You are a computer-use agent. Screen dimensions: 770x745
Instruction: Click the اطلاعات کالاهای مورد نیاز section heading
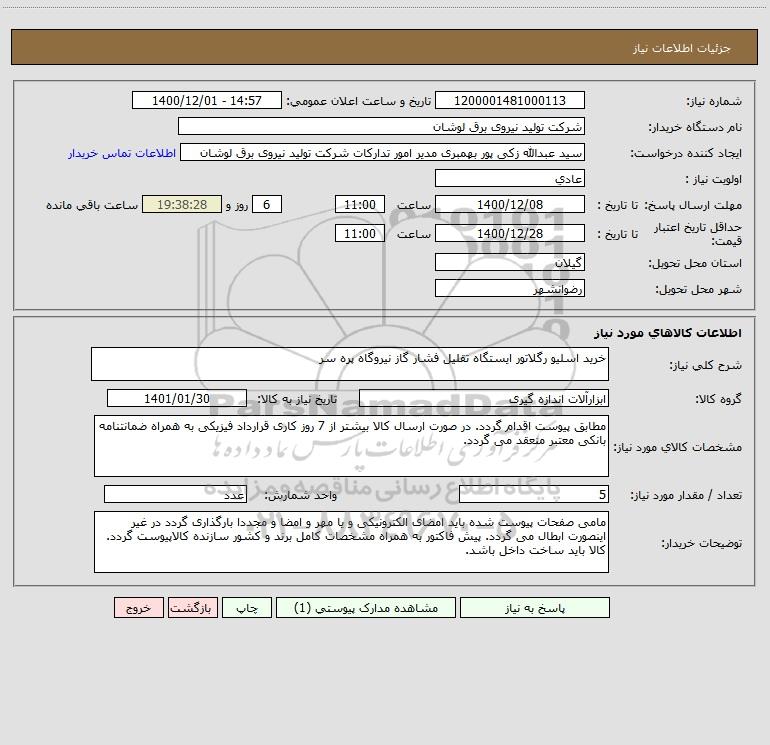[668, 333]
